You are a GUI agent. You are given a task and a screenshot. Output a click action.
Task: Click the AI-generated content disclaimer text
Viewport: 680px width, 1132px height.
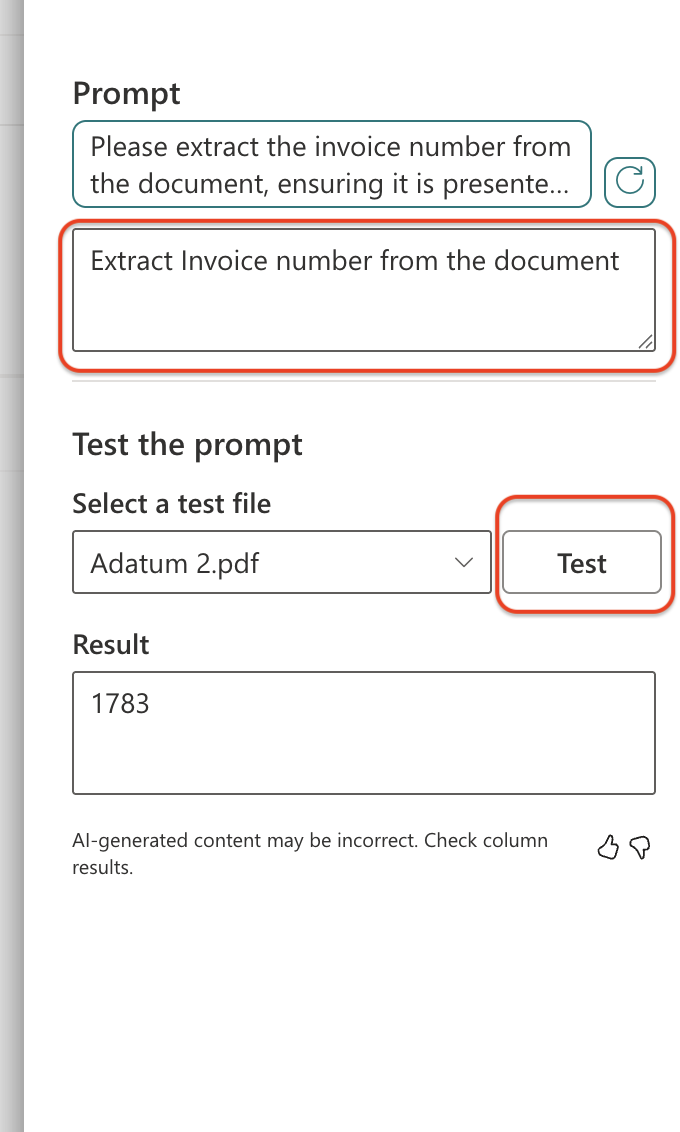[x=310, y=853]
